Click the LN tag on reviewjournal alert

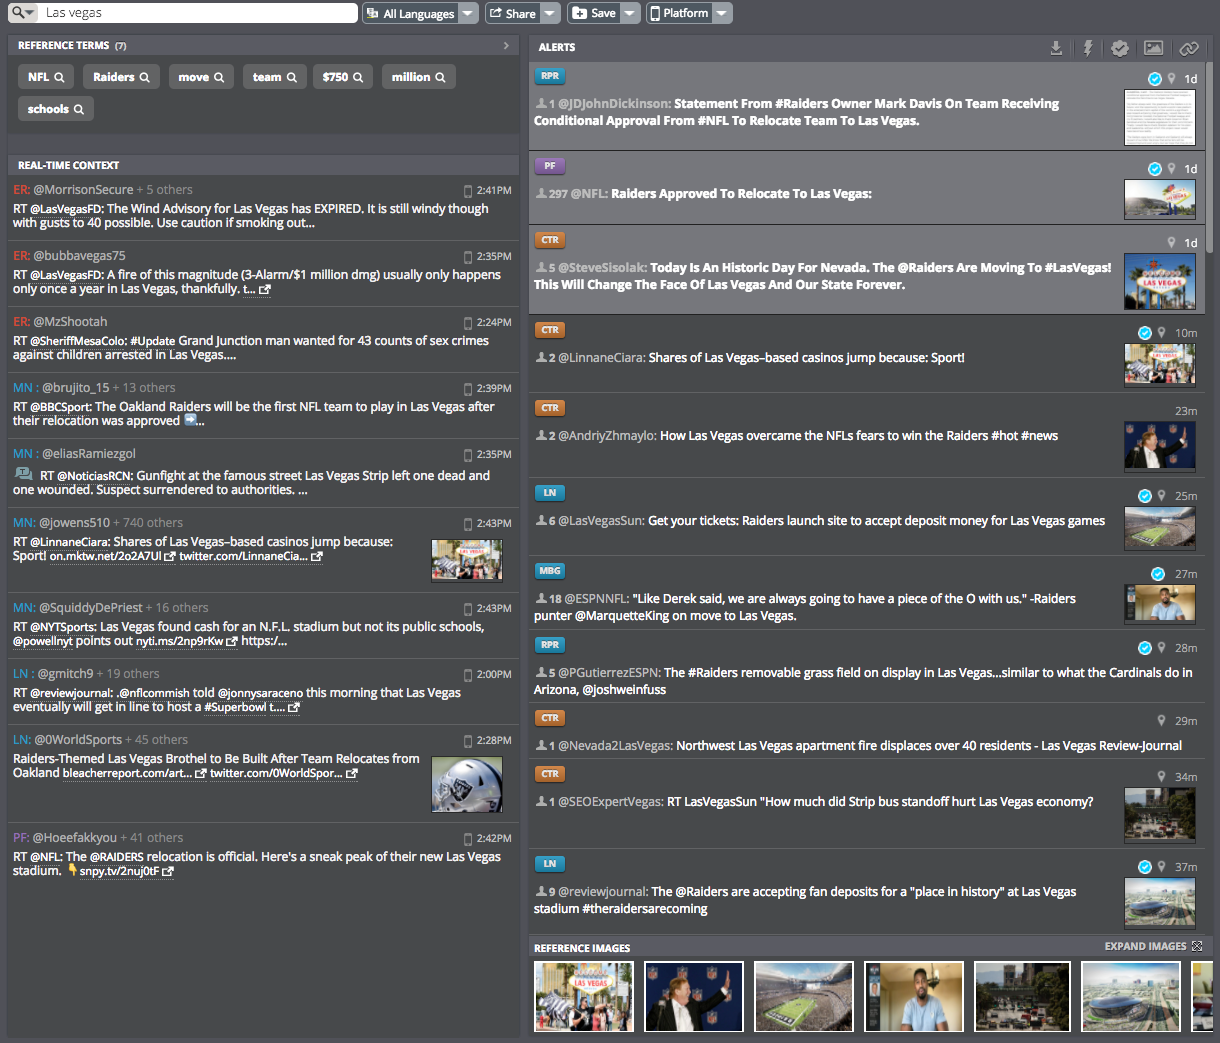click(550, 864)
